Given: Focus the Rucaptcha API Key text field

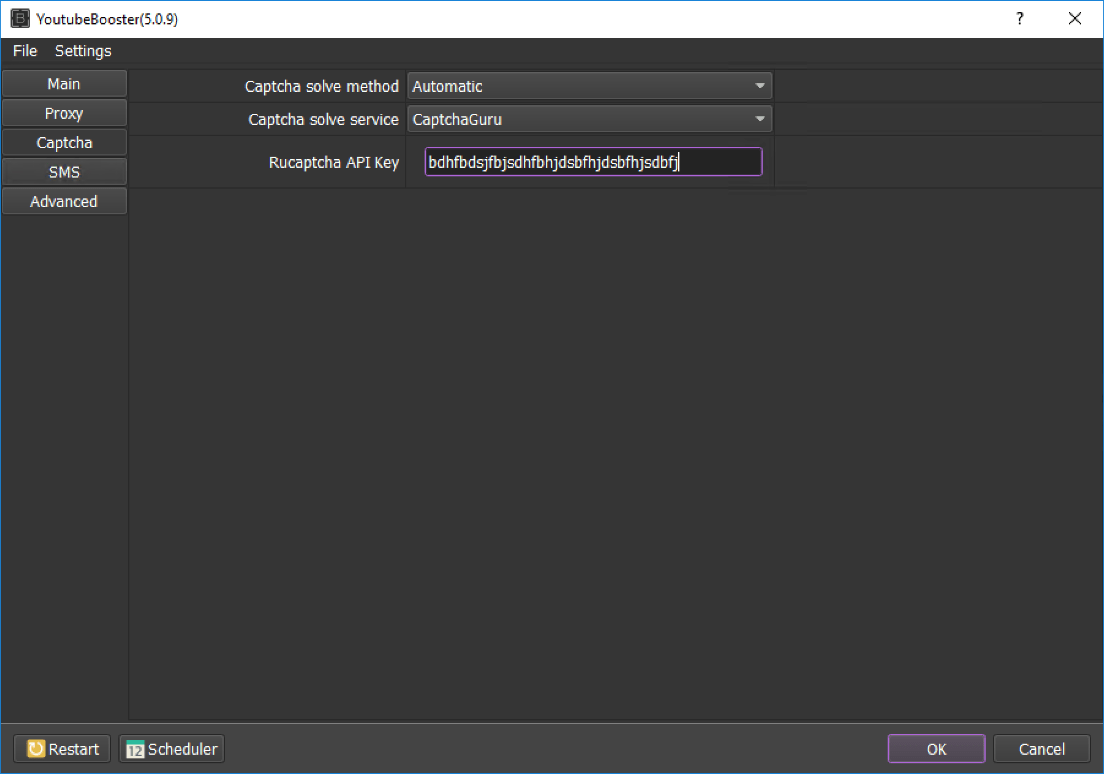Looking at the screenshot, I should click(593, 162).
